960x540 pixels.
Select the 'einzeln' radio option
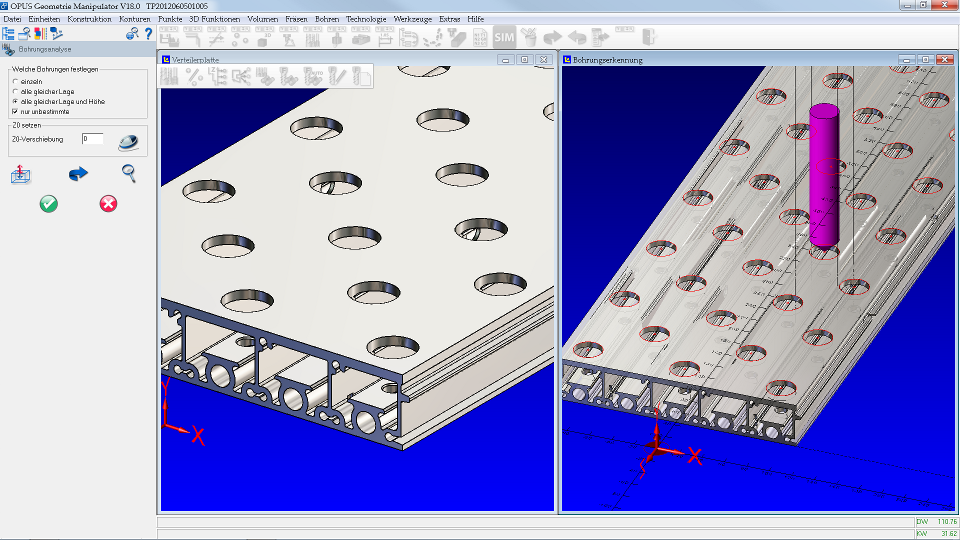(16, 81)
